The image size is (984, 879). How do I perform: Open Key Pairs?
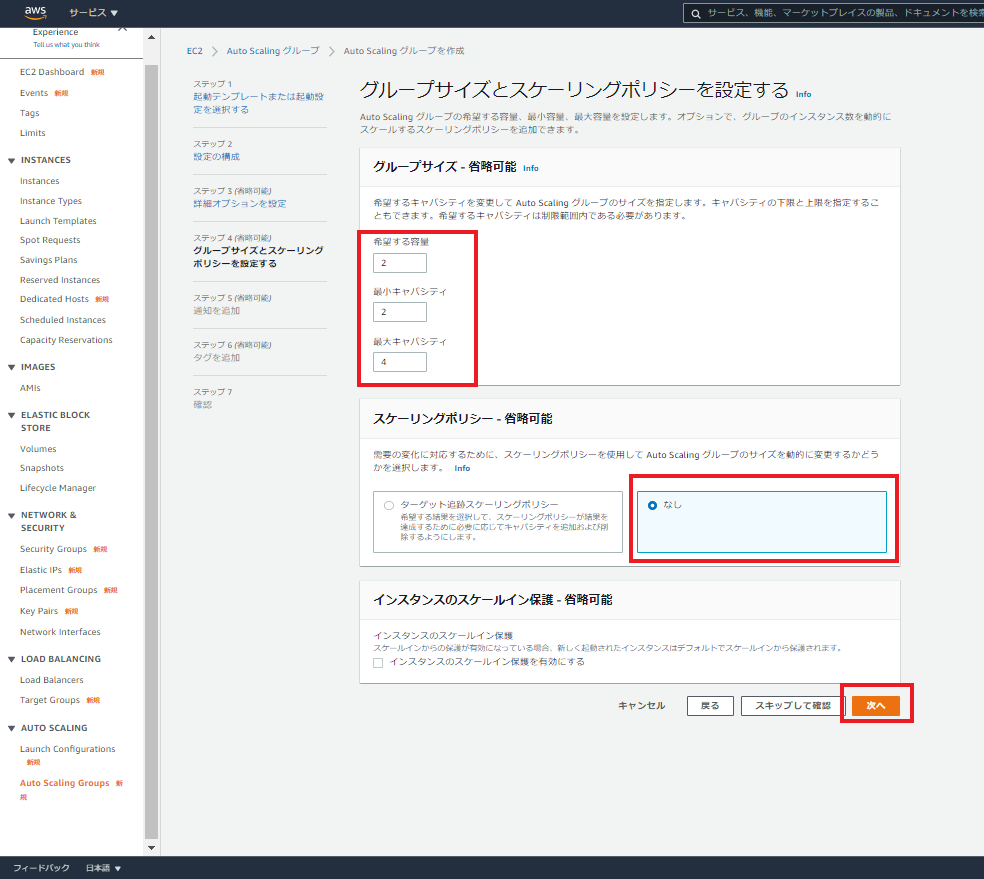click(39, 611)
